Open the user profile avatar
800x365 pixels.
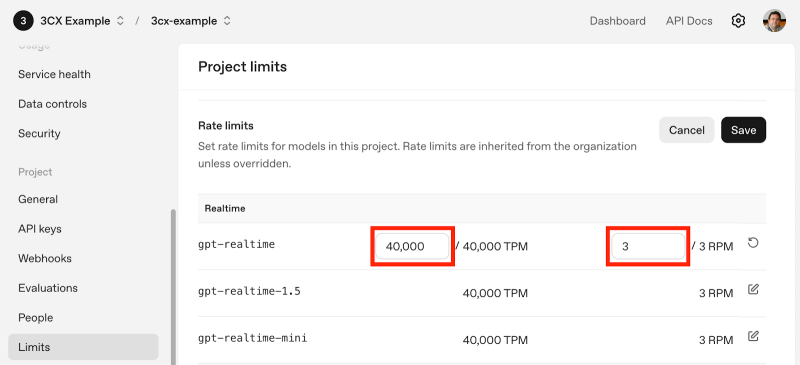click(x=774, y=21)
